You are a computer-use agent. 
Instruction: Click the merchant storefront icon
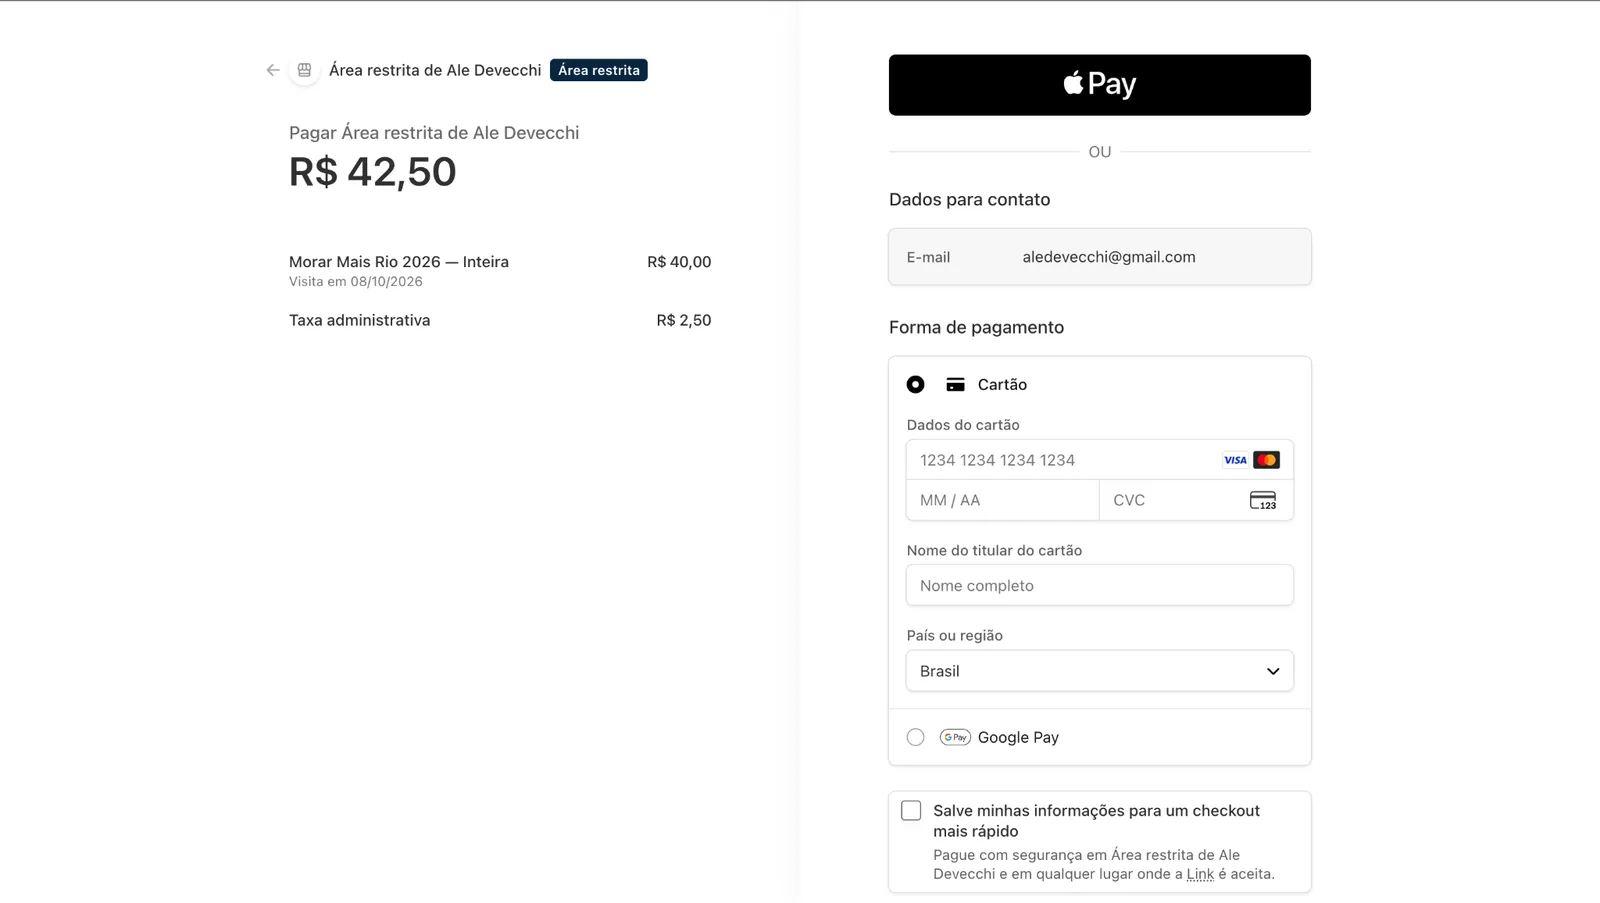305,70
